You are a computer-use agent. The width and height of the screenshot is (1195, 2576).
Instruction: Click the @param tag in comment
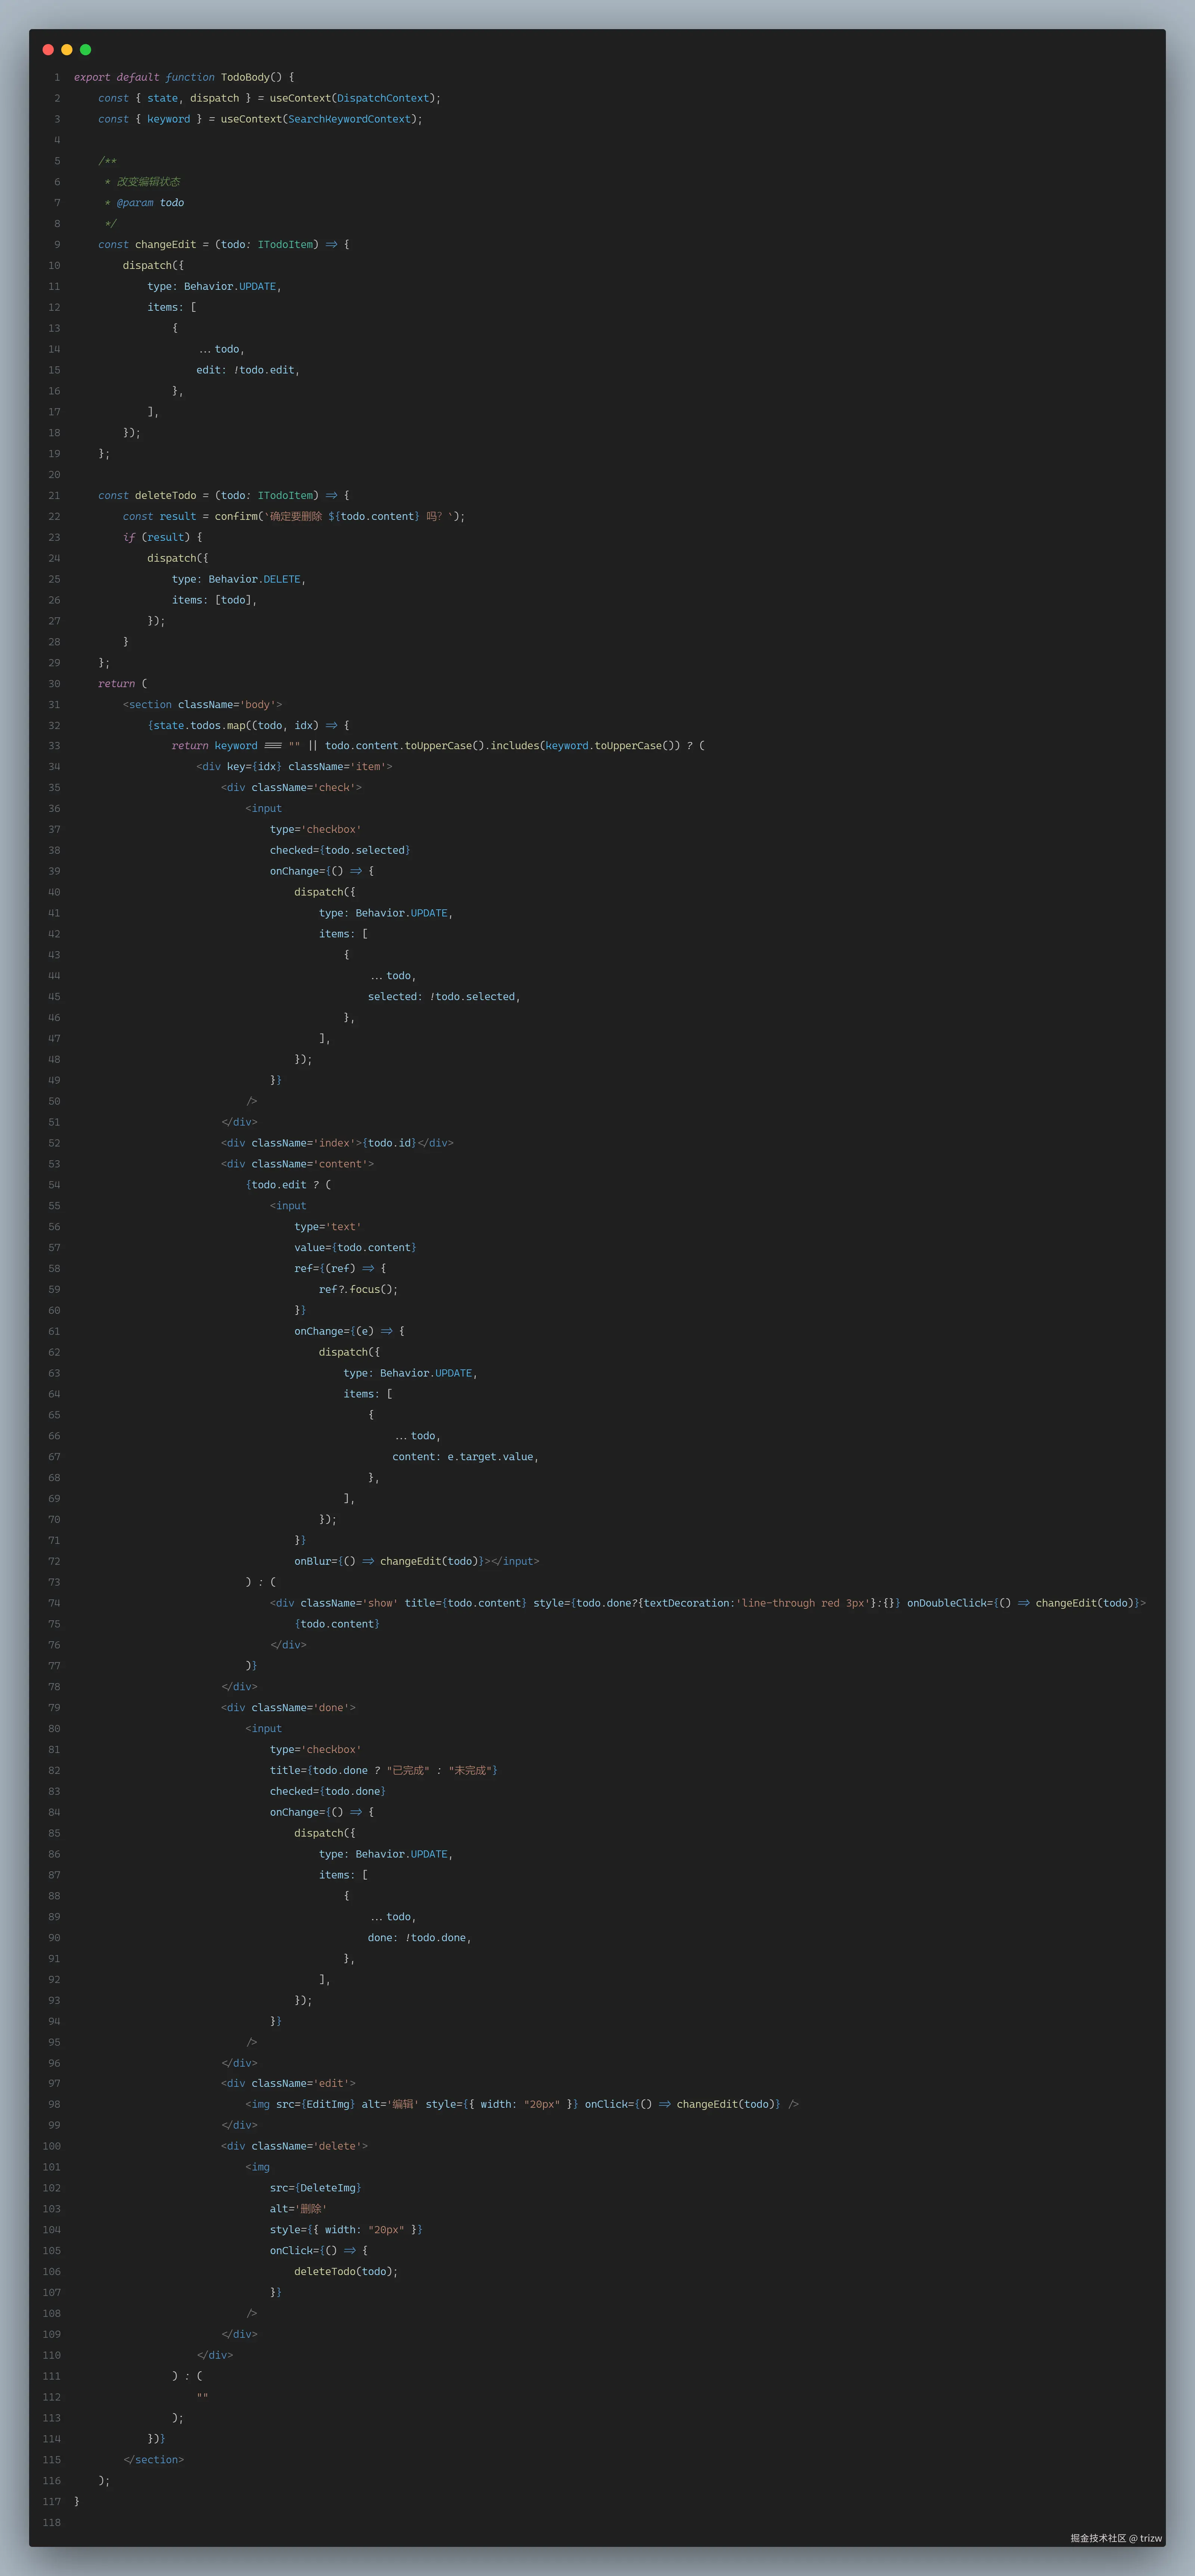click(x=135, y=203)
